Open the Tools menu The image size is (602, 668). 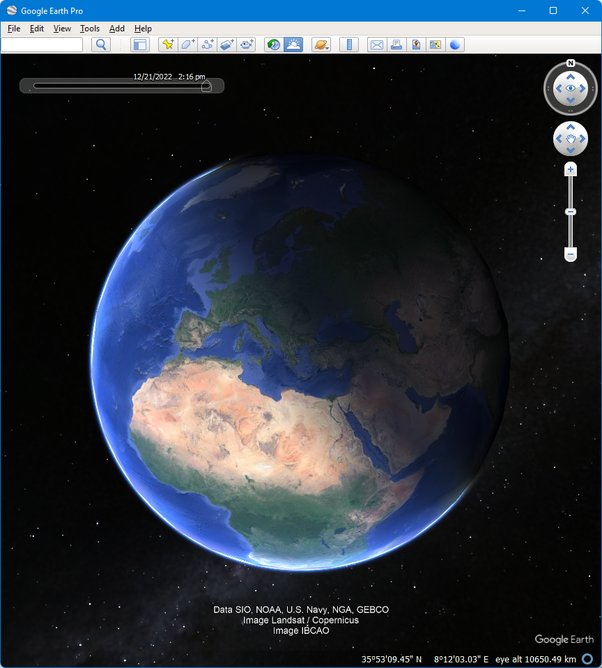[x=90, y=29]
